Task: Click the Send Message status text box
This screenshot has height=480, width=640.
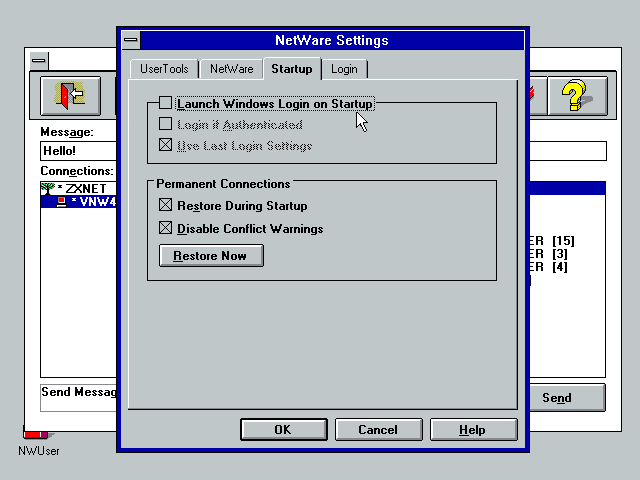Action: (x=78, y=398)
